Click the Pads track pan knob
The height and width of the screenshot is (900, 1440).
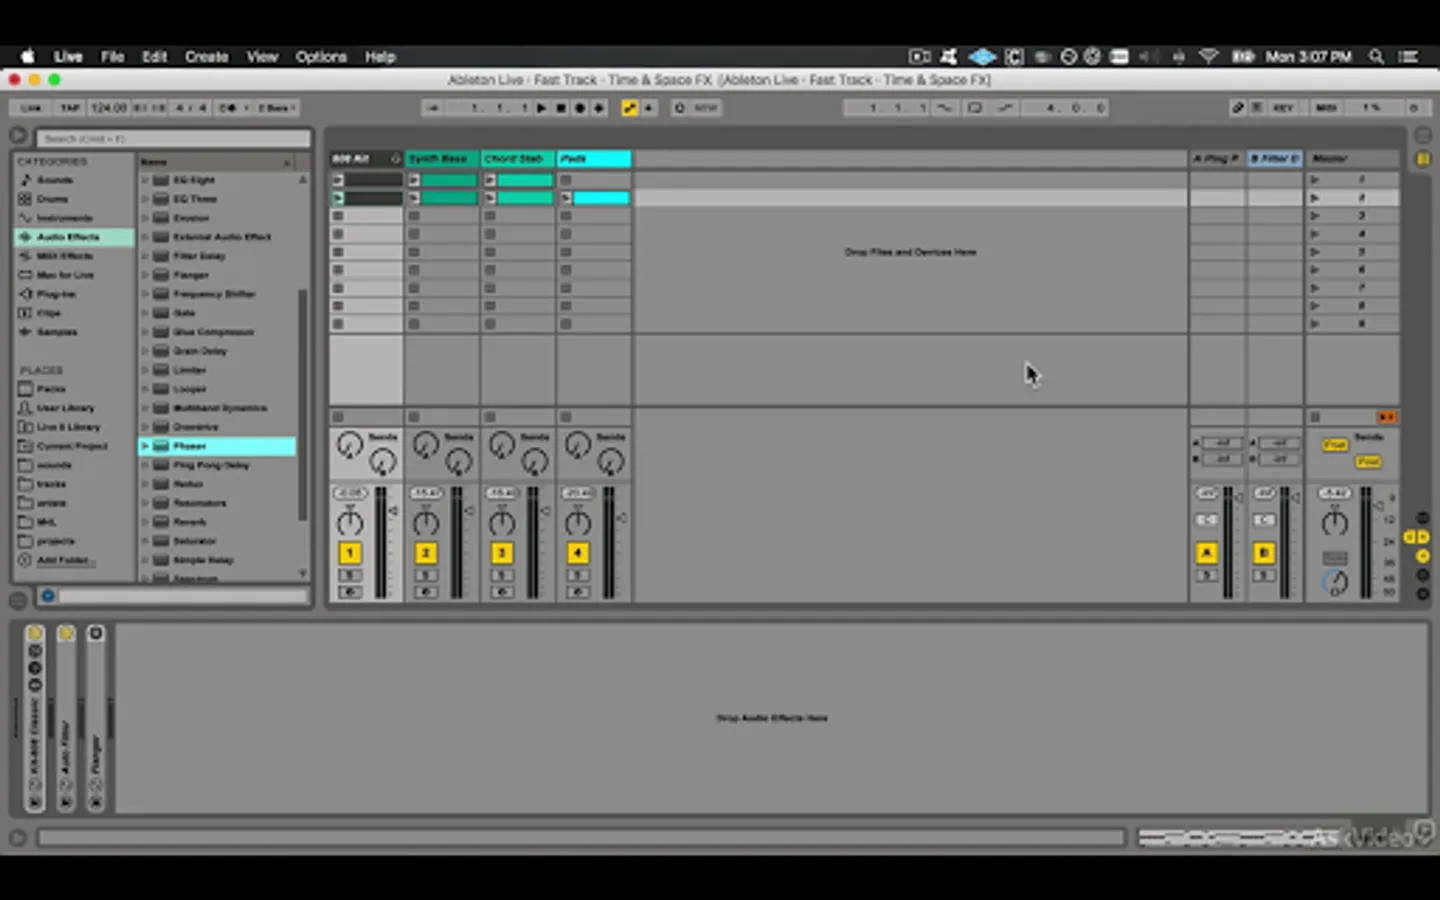click(x=578, y=522)
